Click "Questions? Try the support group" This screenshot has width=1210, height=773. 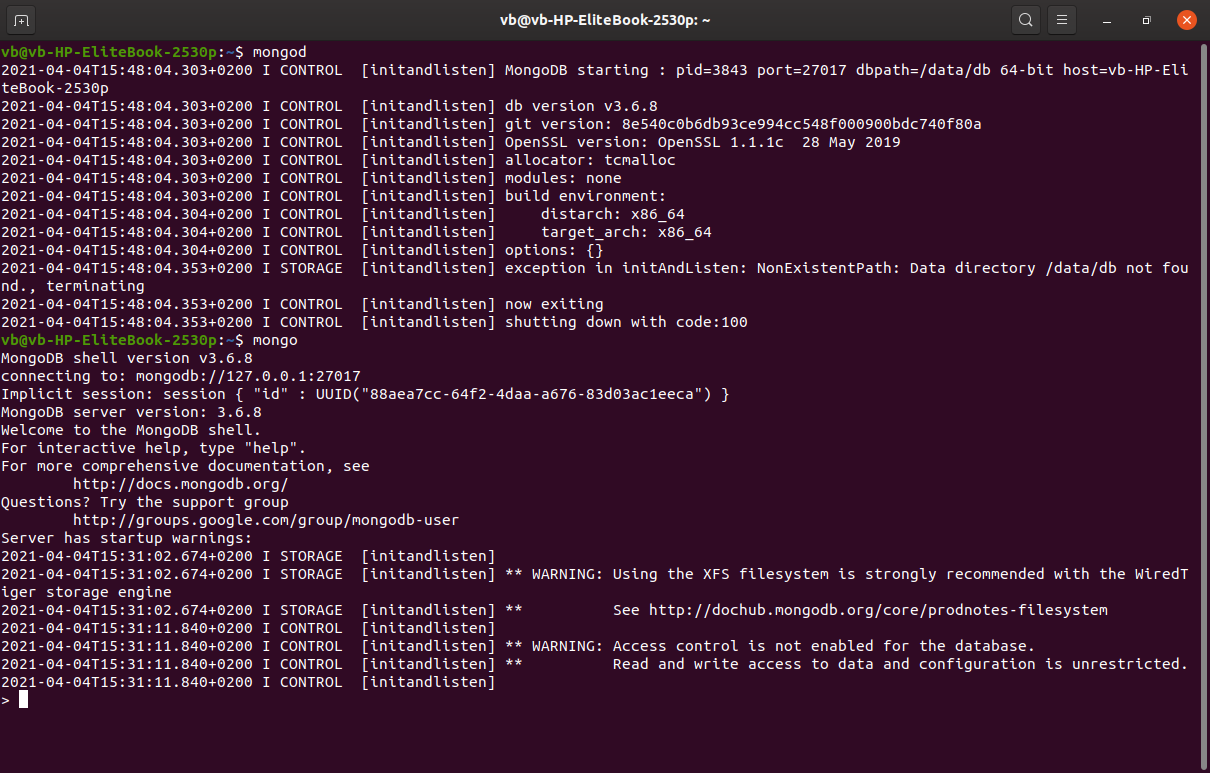(x=145, y=502)
